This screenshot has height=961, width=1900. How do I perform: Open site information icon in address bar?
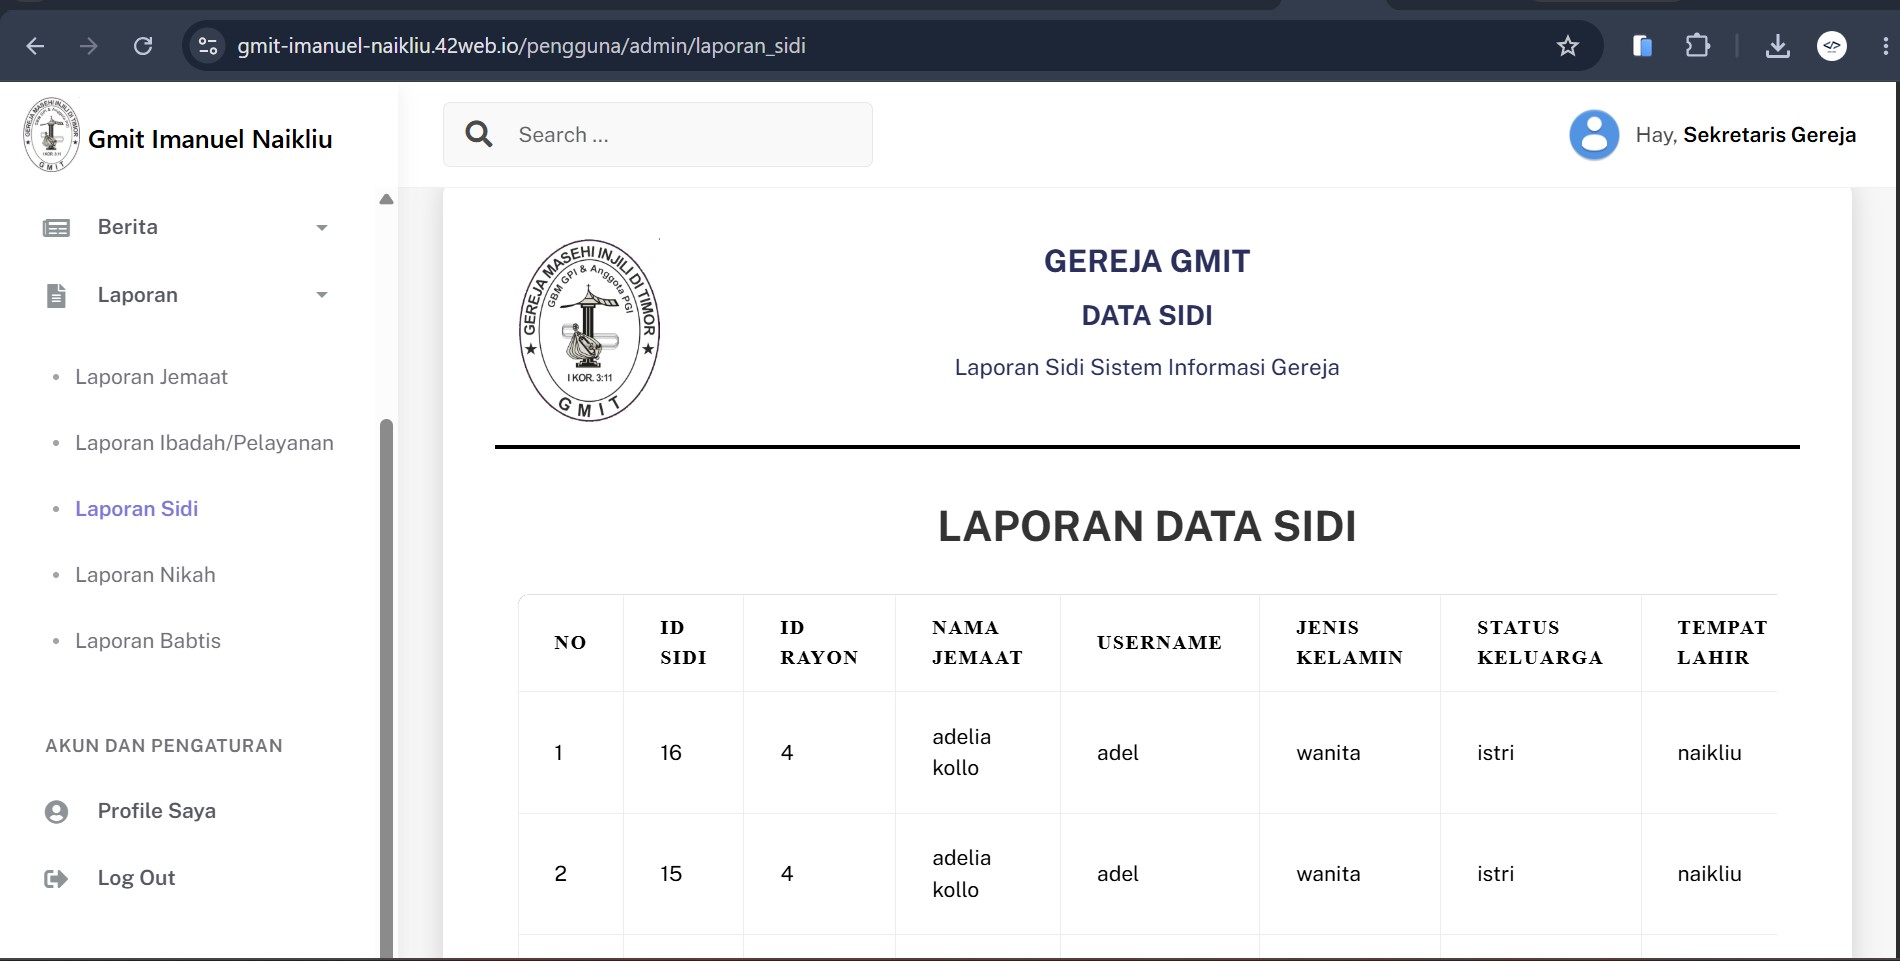[x=208, y=46]
